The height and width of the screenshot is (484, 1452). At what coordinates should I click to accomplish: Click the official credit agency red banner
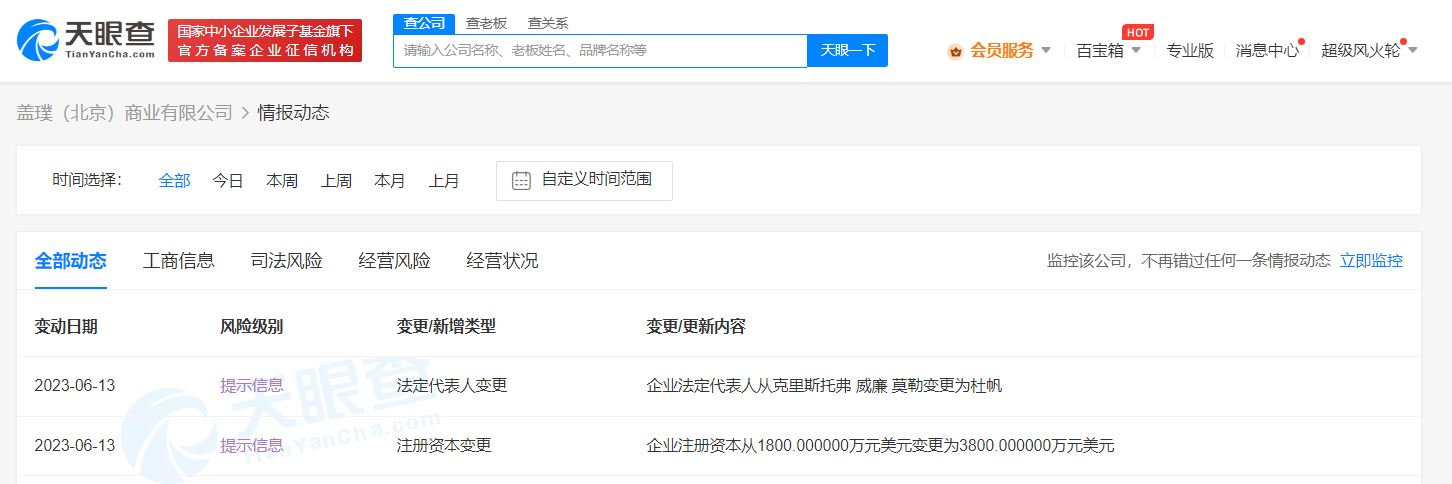(265, 41)
